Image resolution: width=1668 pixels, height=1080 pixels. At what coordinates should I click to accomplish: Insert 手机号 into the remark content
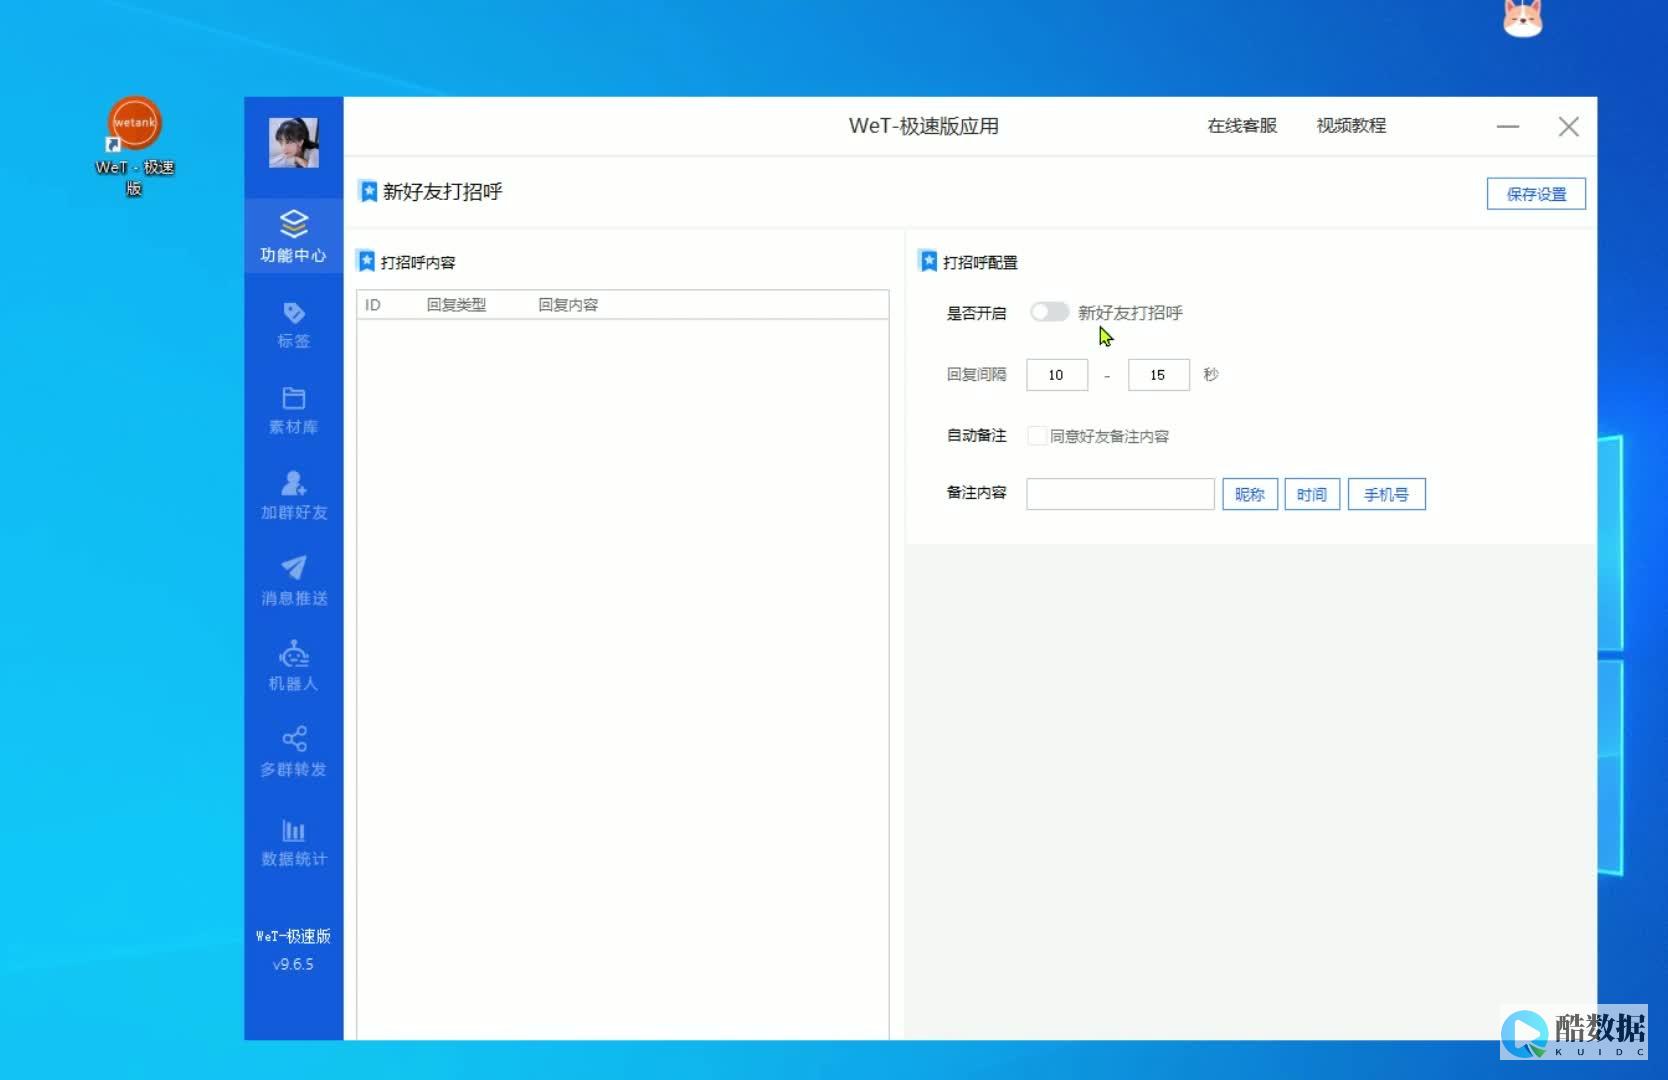1386,494
